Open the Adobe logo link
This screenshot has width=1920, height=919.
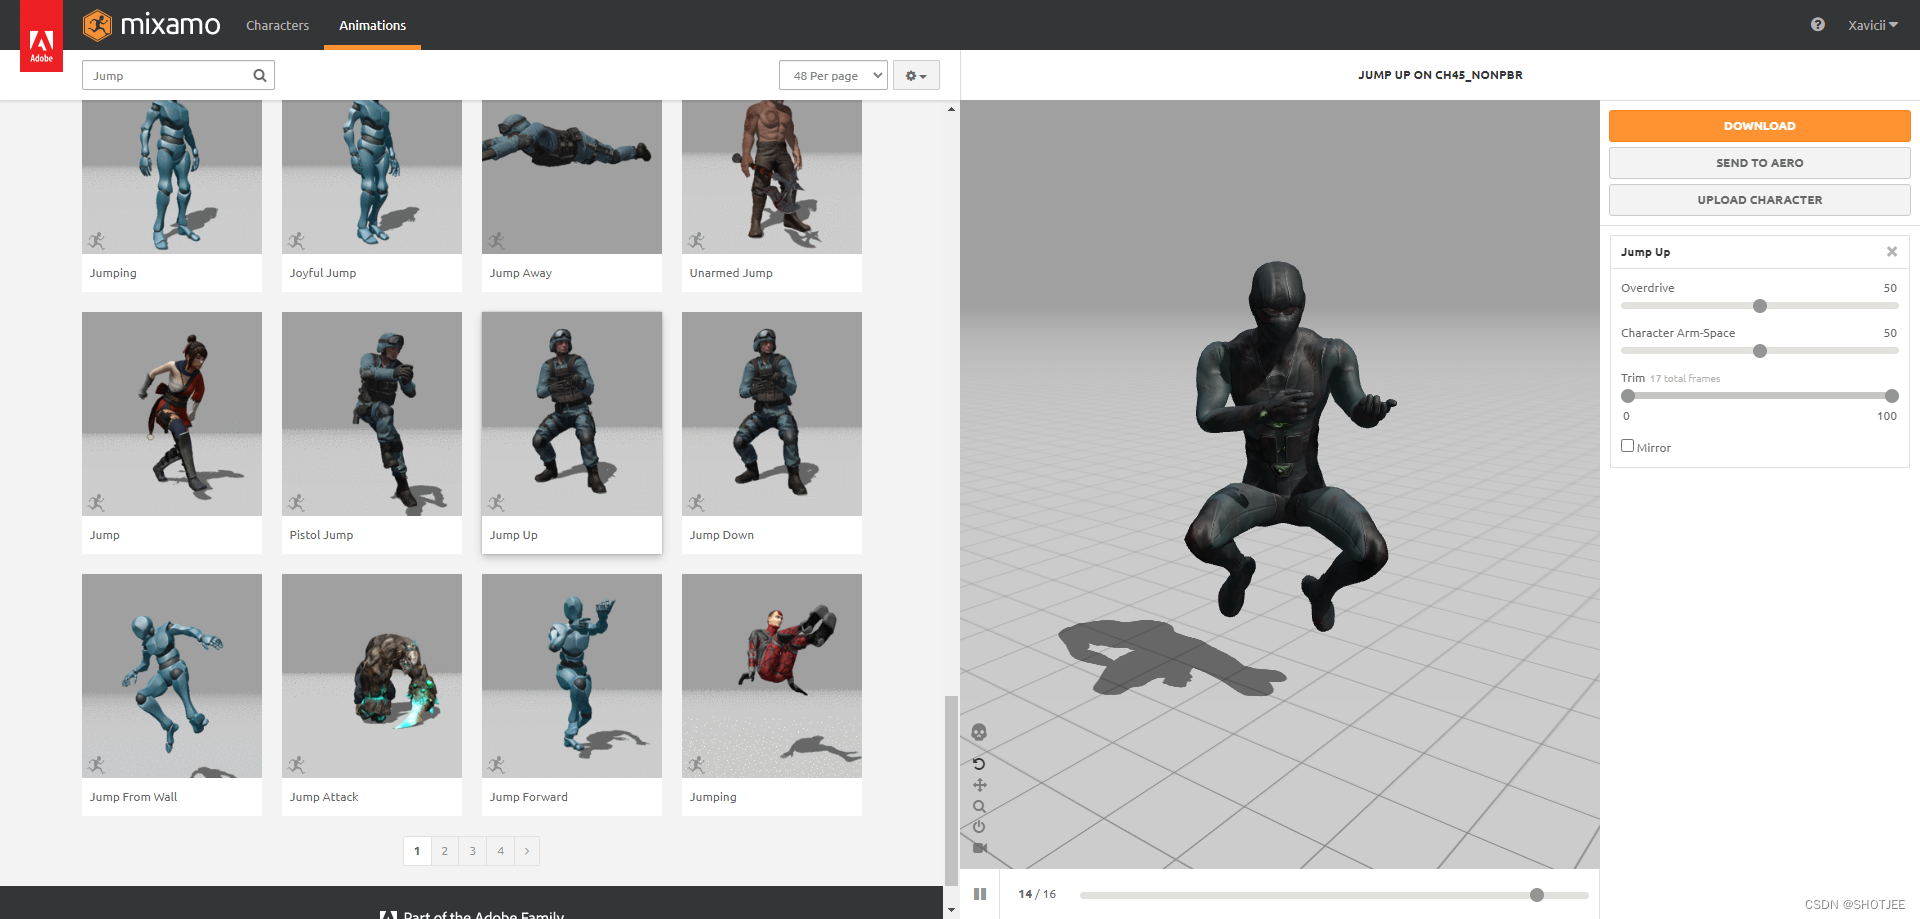[x=41, y=36]
